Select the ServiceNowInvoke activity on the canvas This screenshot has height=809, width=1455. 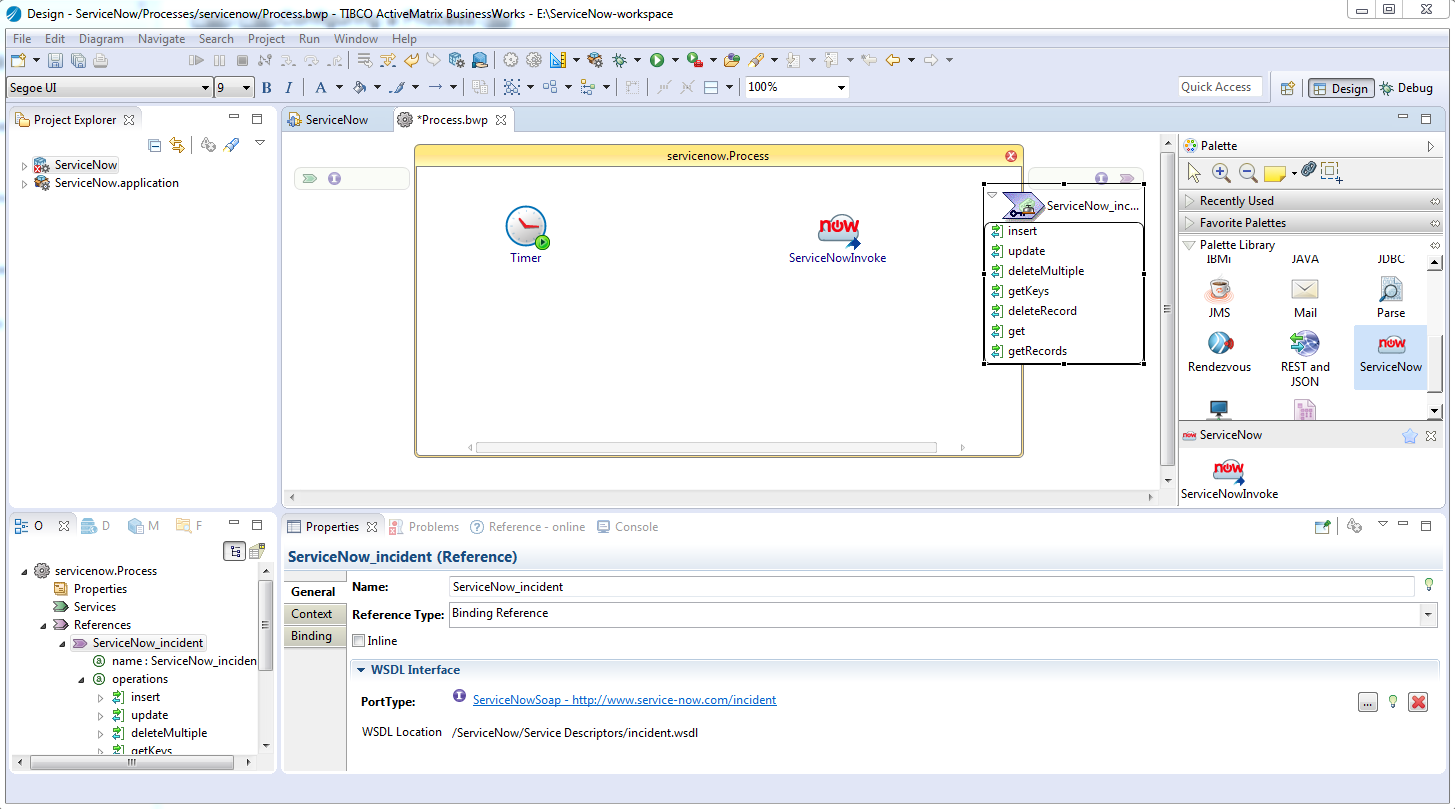coord(838,239)
